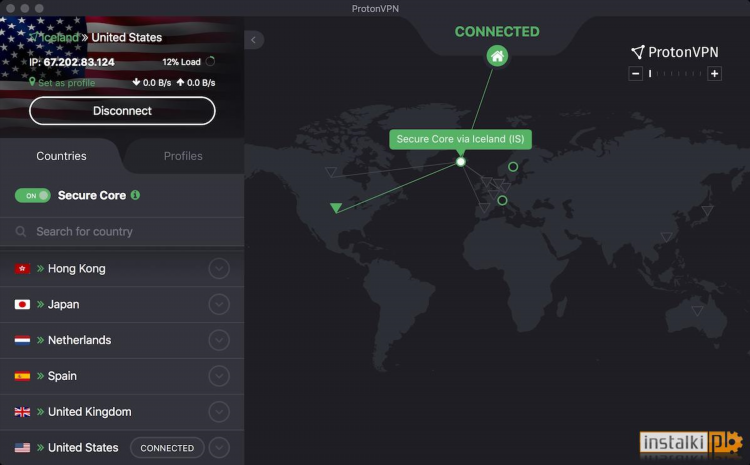Click the search magnifier icon
750x465 pixels.
point(21,232)
